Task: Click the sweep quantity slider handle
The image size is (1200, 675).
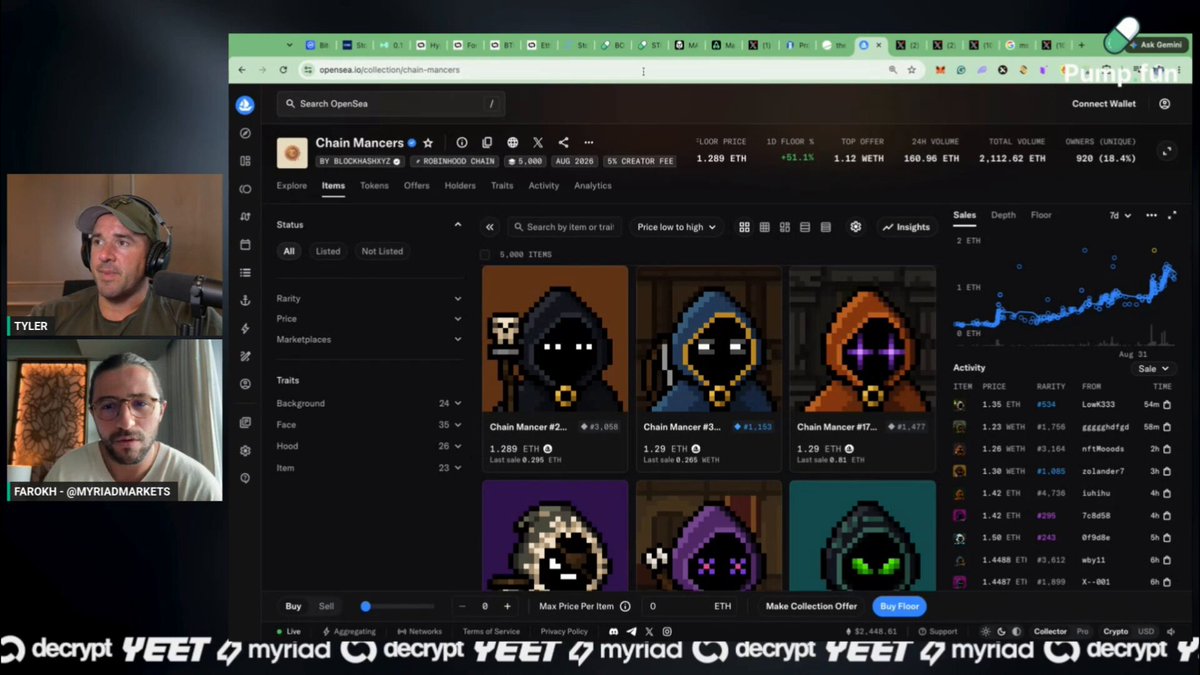Action: (366, 606)
